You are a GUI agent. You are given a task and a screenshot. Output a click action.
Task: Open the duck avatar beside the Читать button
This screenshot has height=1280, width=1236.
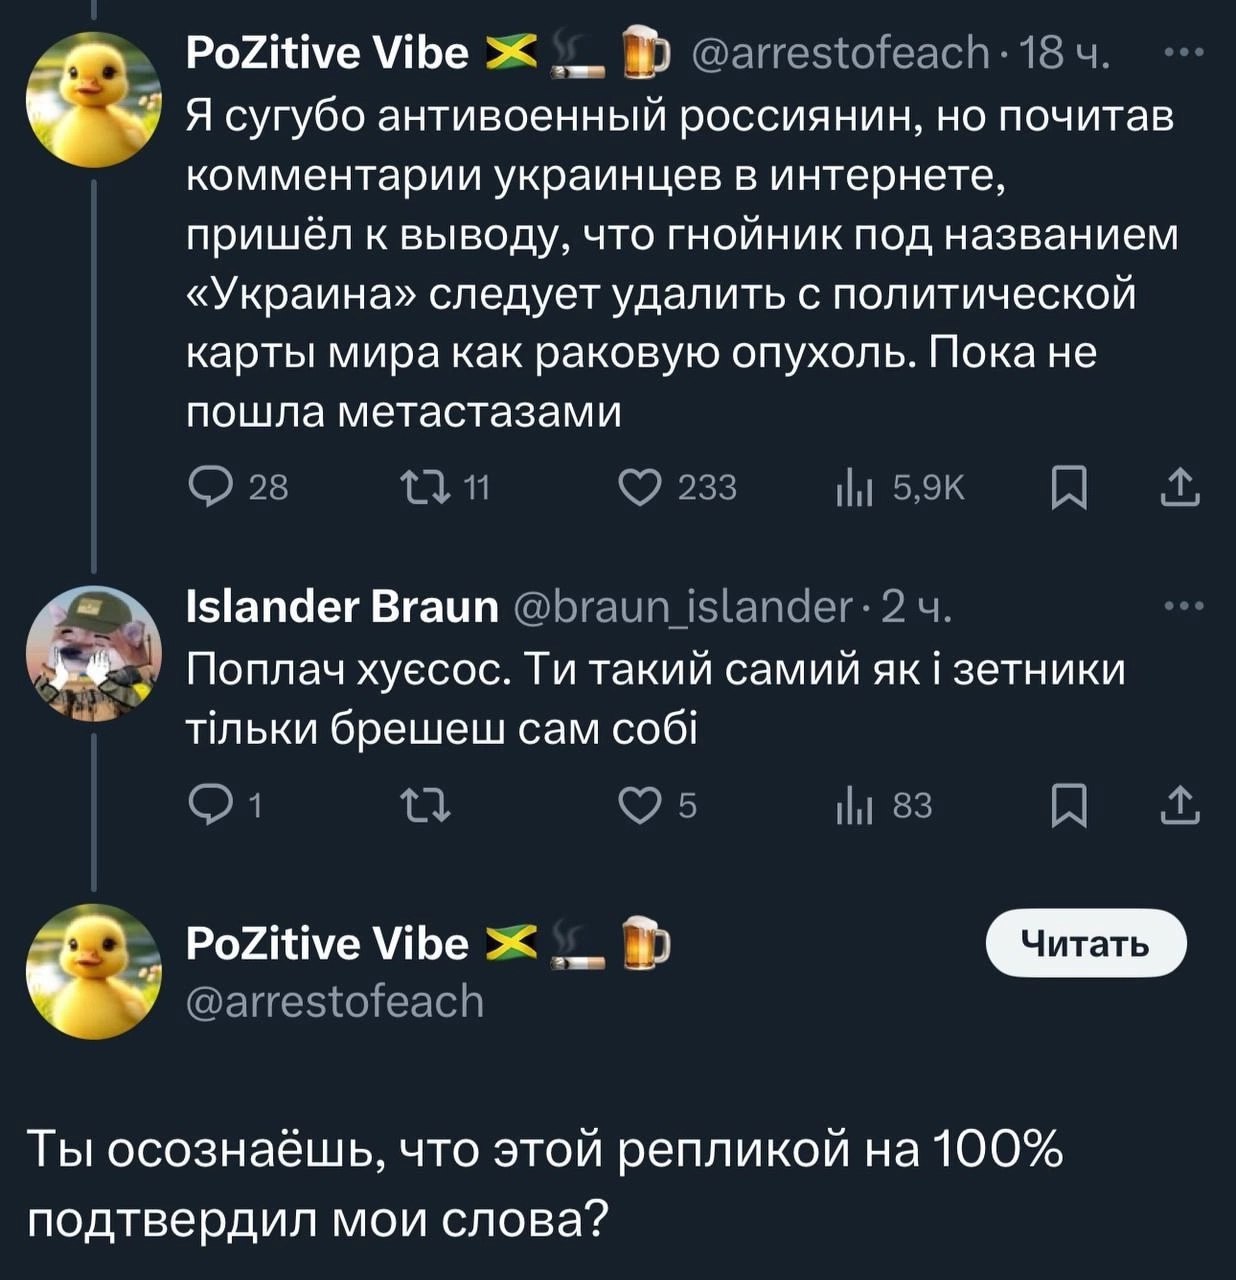click(x=93, y=971)
